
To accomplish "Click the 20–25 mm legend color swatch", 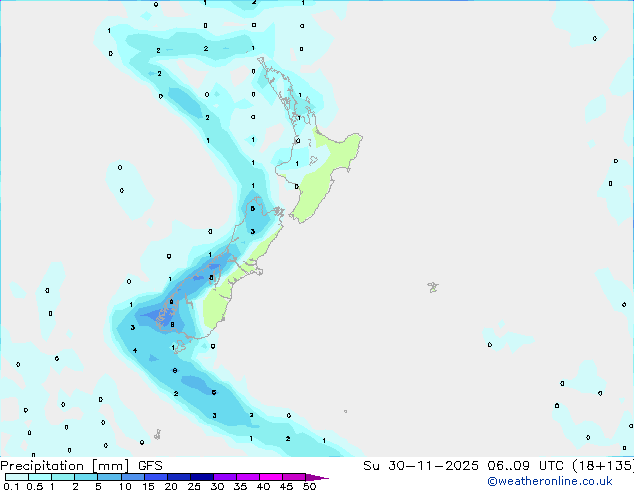I will point(179,477).
